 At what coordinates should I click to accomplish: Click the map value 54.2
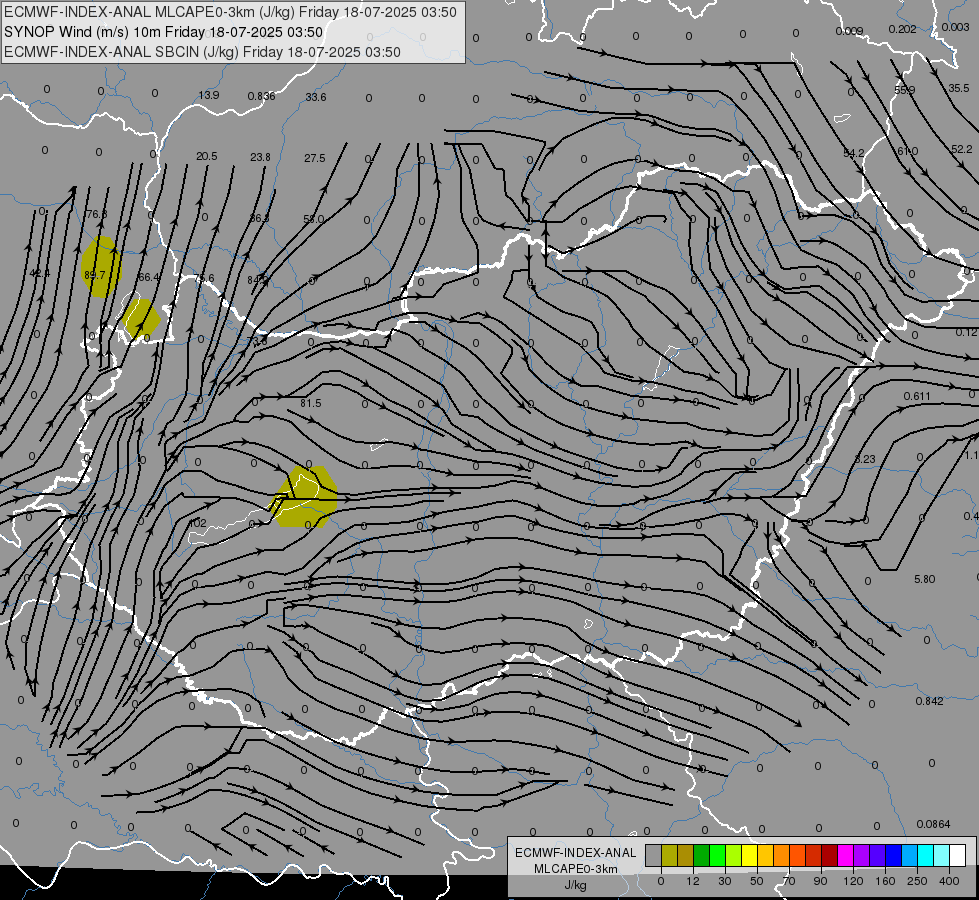(x=854, y=154)
